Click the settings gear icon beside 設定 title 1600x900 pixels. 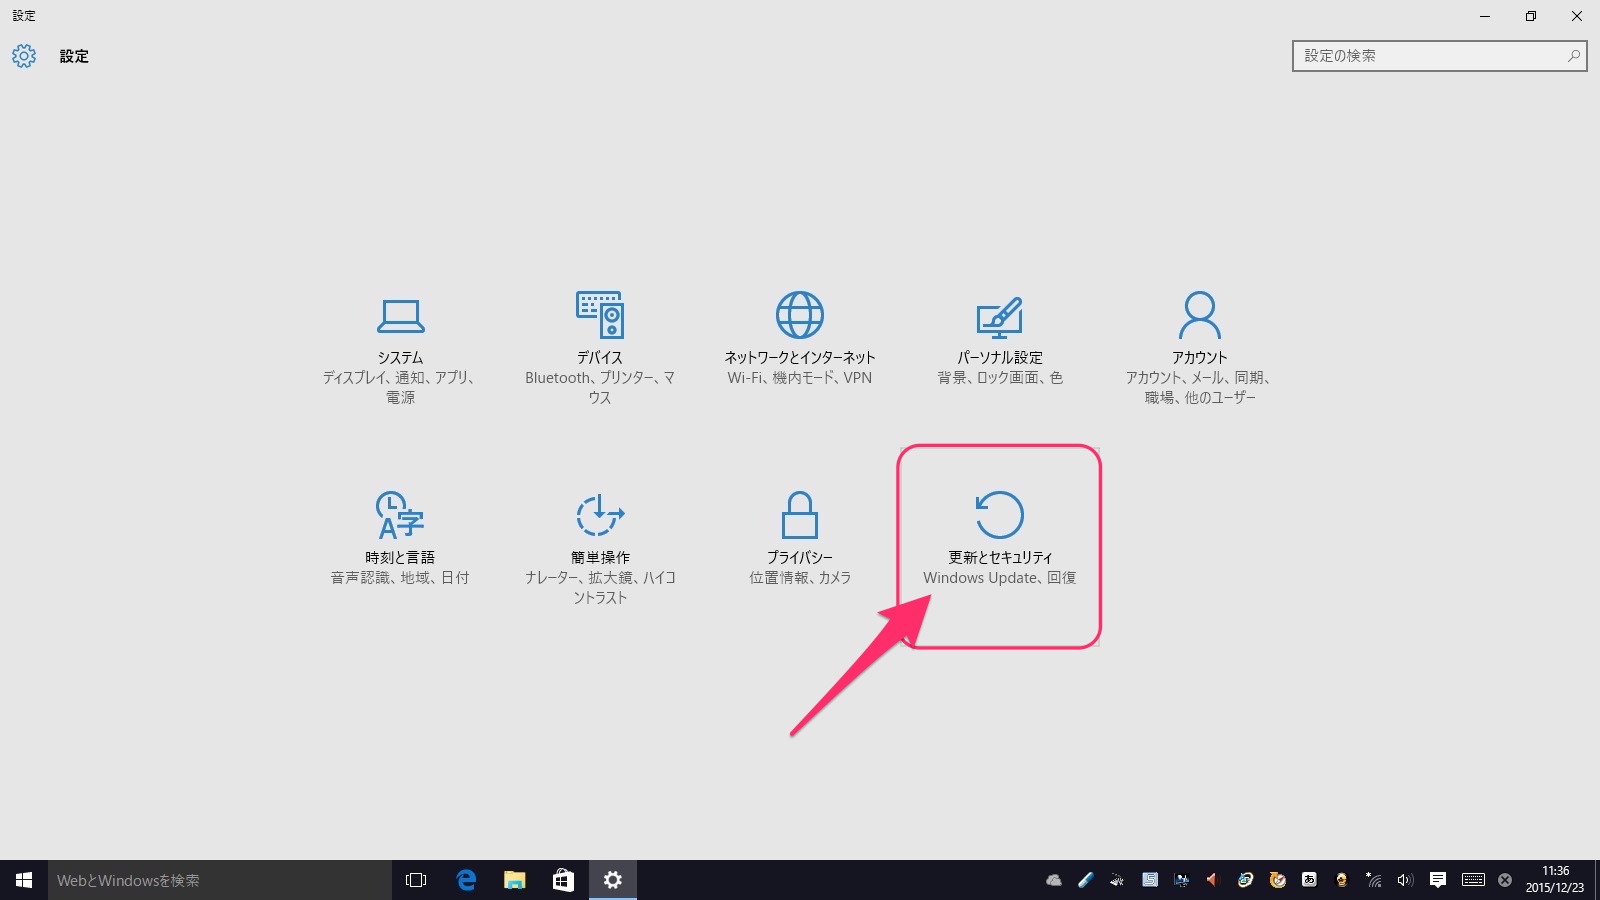tap(24, 56)
